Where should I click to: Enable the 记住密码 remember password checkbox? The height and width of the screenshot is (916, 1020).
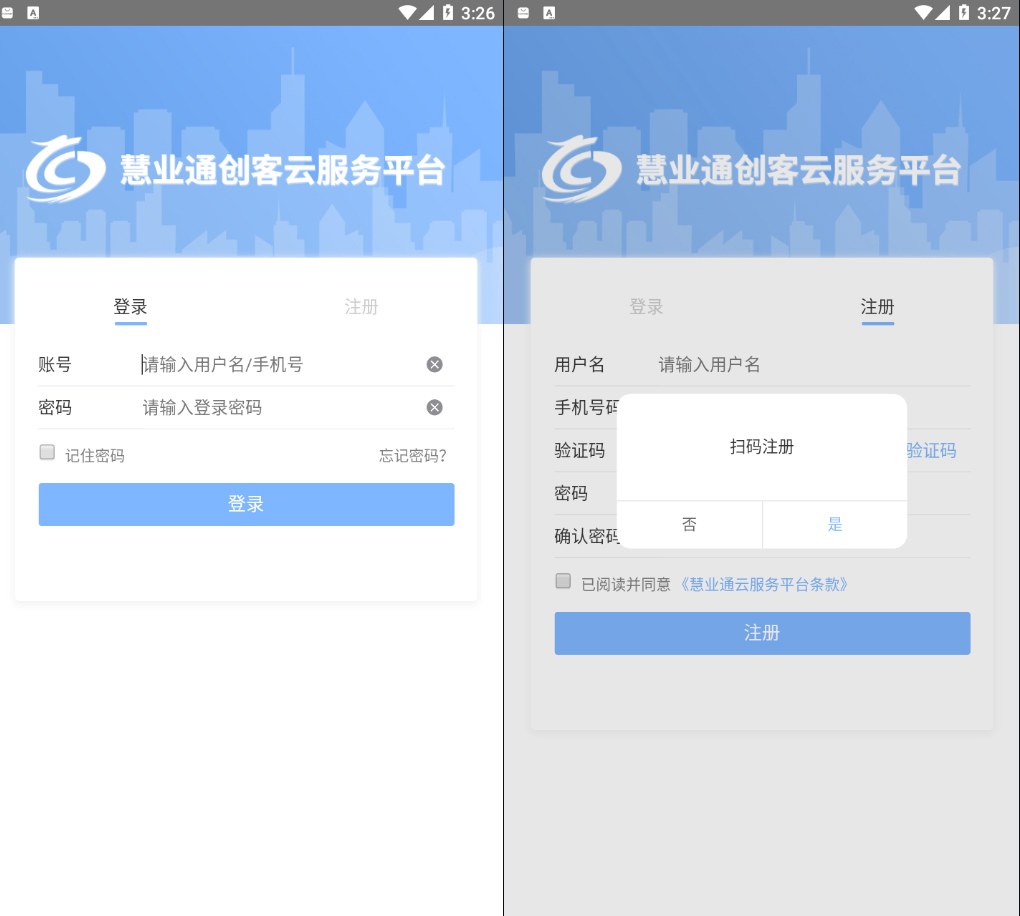[x=47, y=452]
